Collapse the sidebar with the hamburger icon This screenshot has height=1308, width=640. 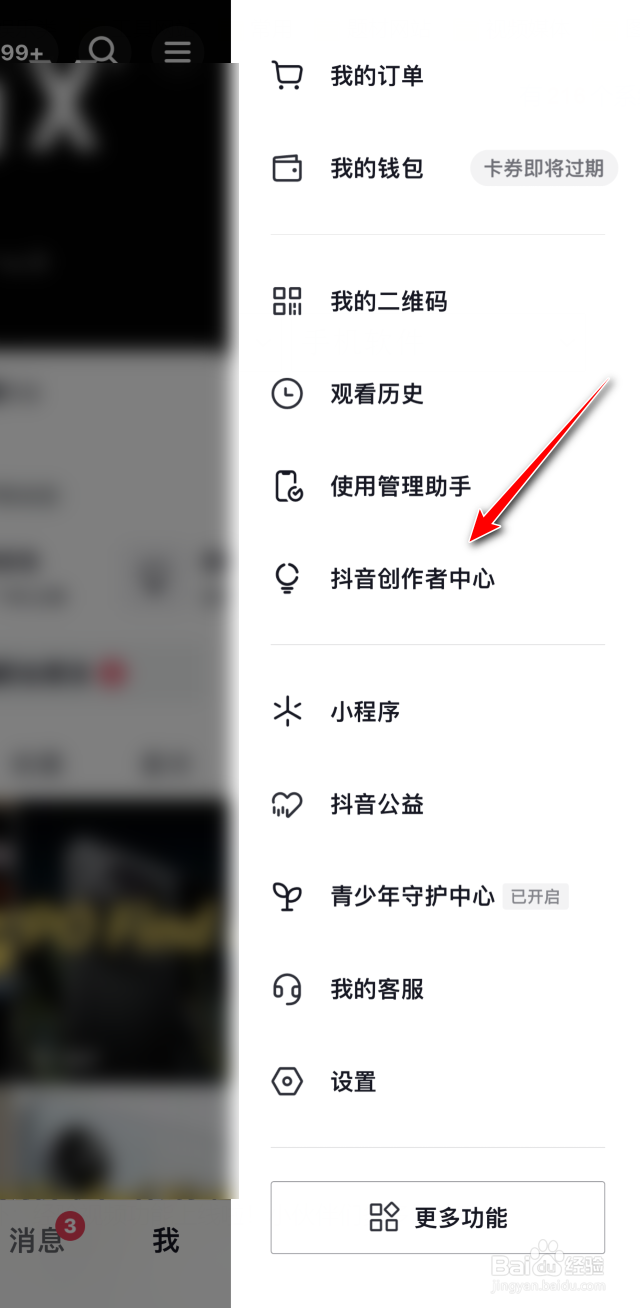click(x=178, y=51)
